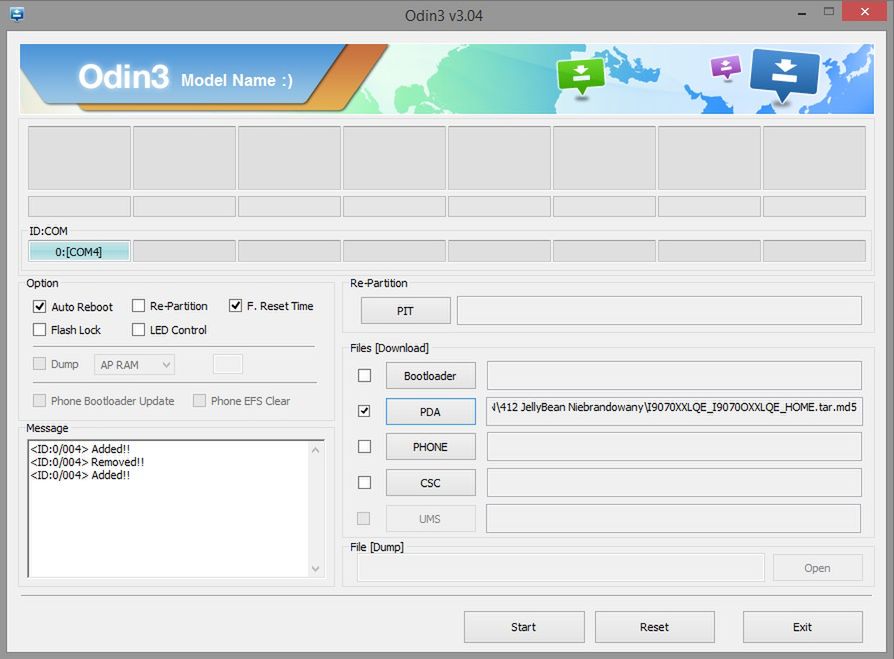The height and width of the screenshot is (659, 894).
Task: Enable the Flash Lock checkbox
Action: point(39,330)
